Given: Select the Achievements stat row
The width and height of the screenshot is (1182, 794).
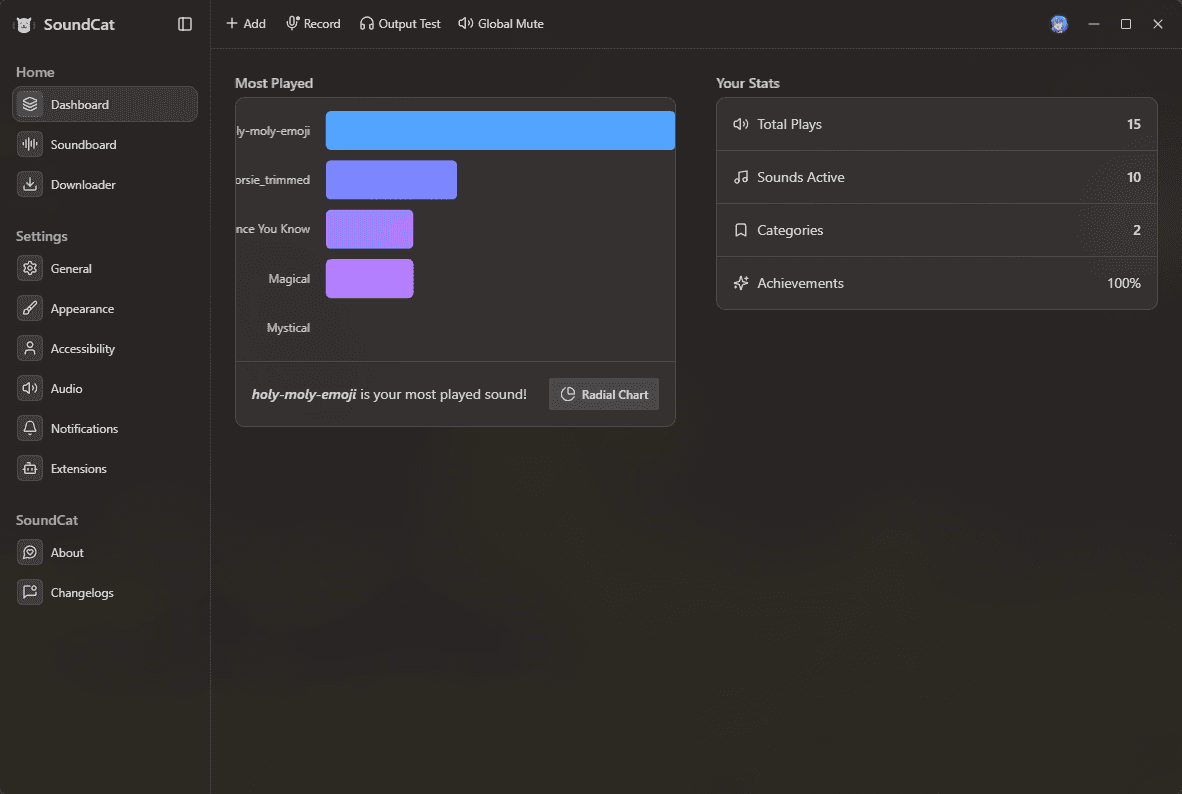Looking at the screenshot, I should [x=936, y=283].
